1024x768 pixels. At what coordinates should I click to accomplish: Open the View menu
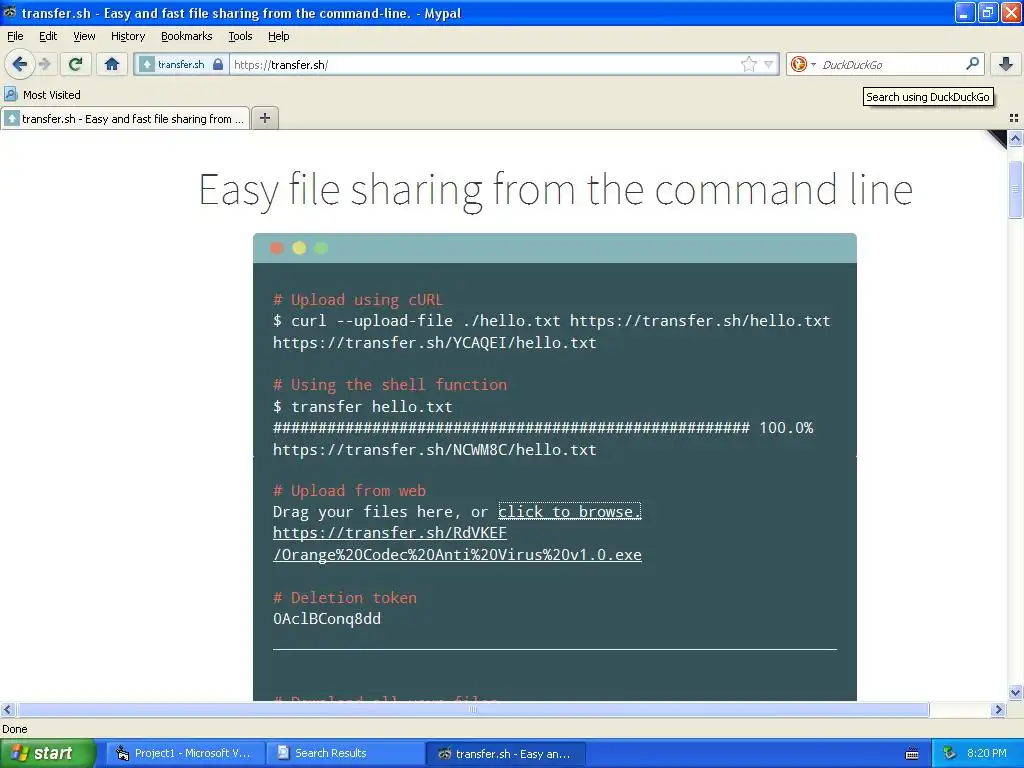click(x=84, y=36)
